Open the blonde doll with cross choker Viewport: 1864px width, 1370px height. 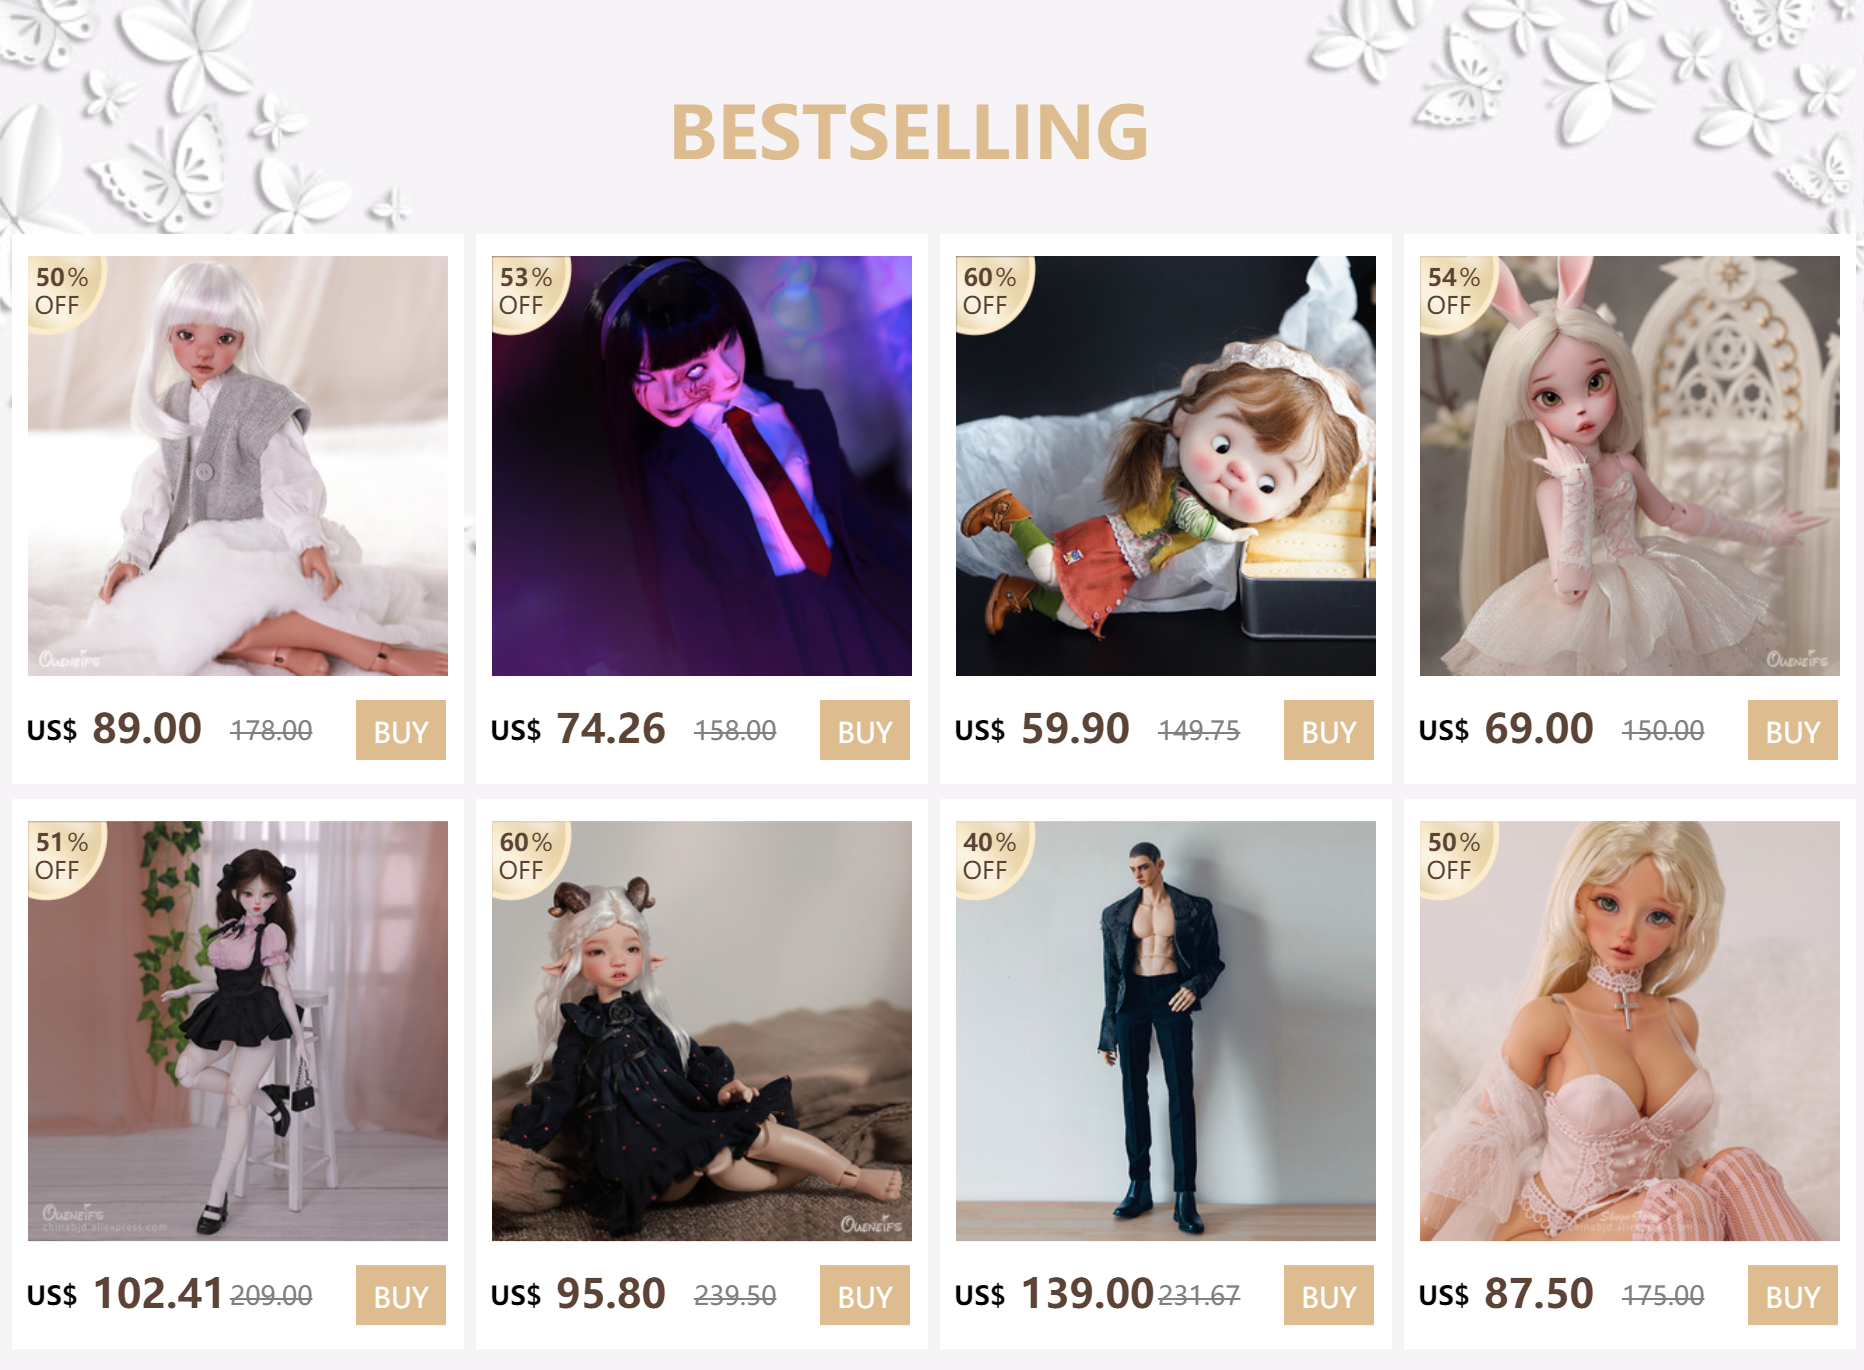[1630, 1031]
